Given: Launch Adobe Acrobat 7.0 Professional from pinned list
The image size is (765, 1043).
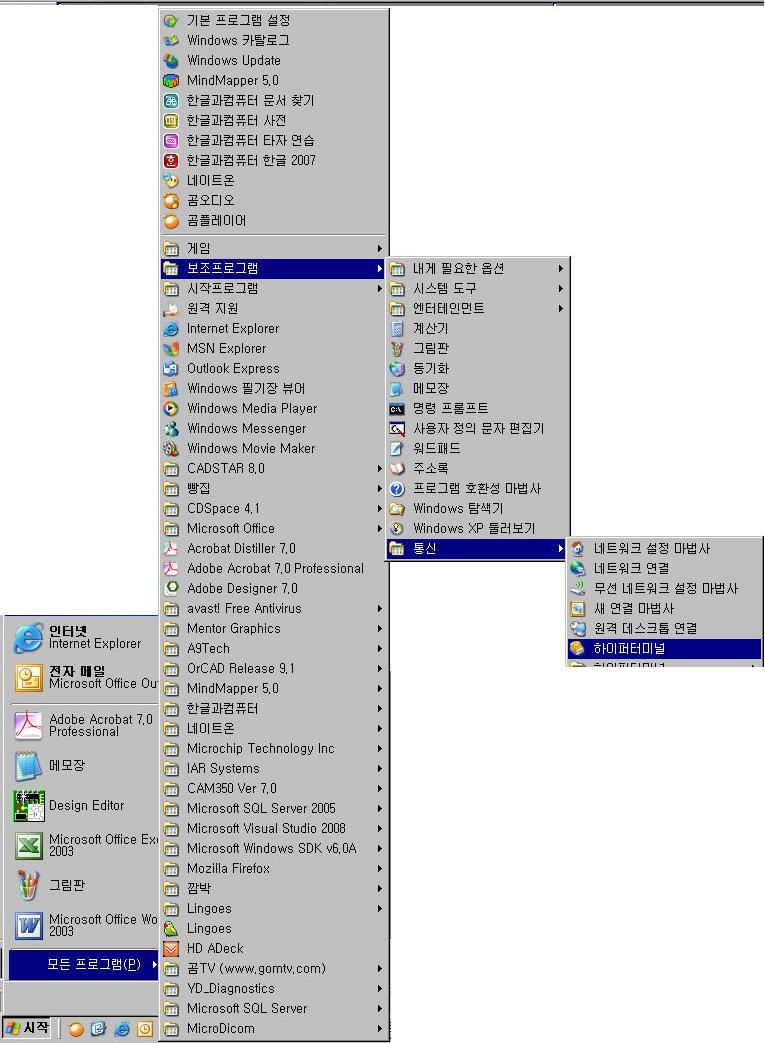Looking at the screenshot, I should [81, 725].
